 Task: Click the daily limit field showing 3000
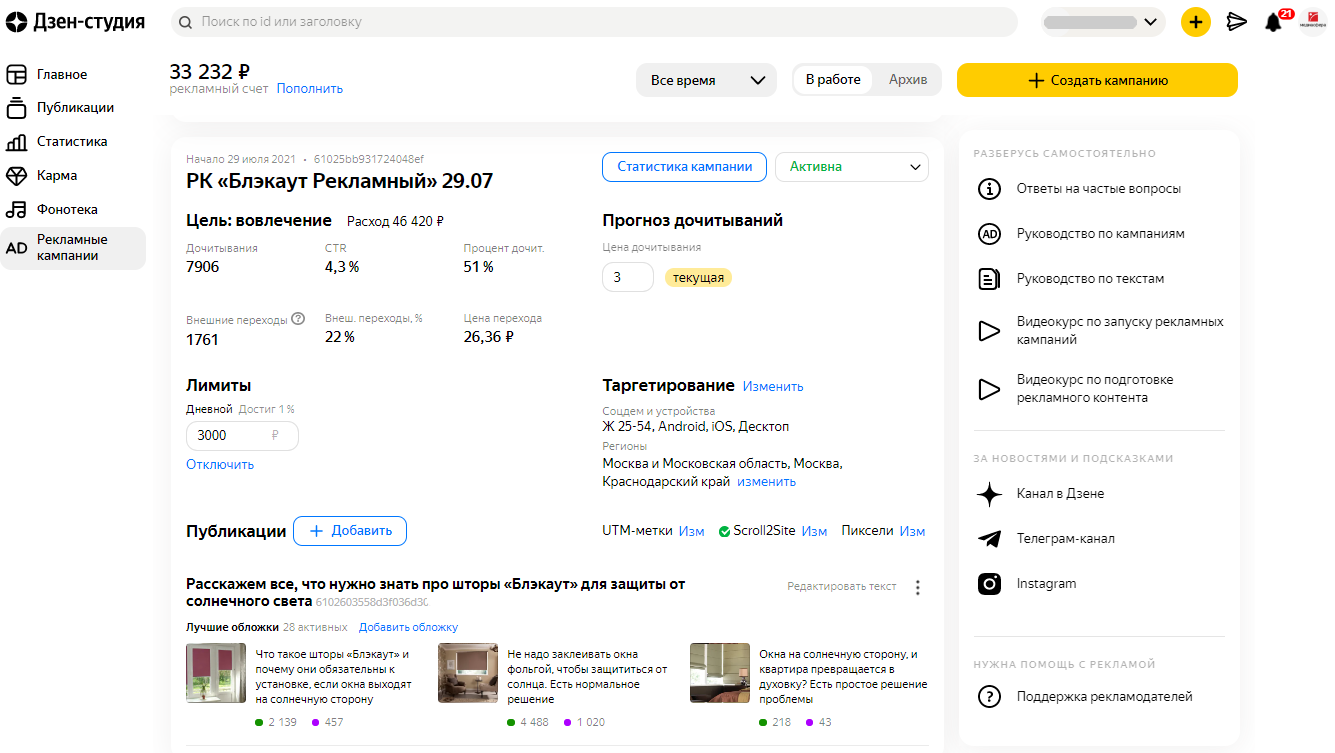click(242, 436)
